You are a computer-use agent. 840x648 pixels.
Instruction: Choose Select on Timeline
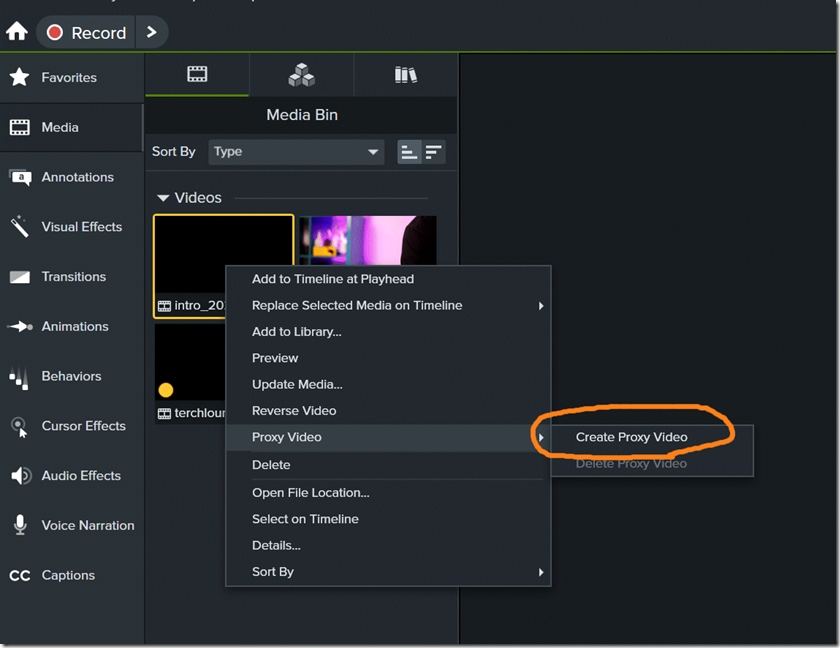(388, 519)
